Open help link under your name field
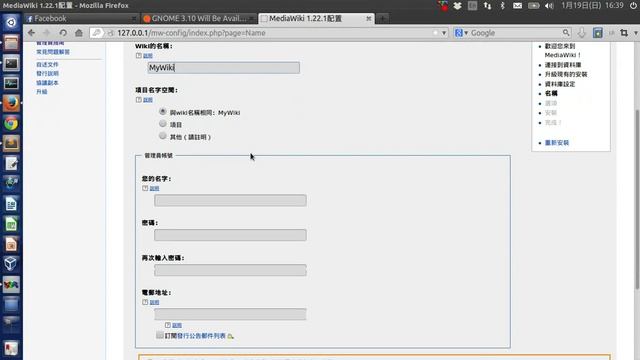The width and height of the screenshot is (640, 360). pos(154,189)
